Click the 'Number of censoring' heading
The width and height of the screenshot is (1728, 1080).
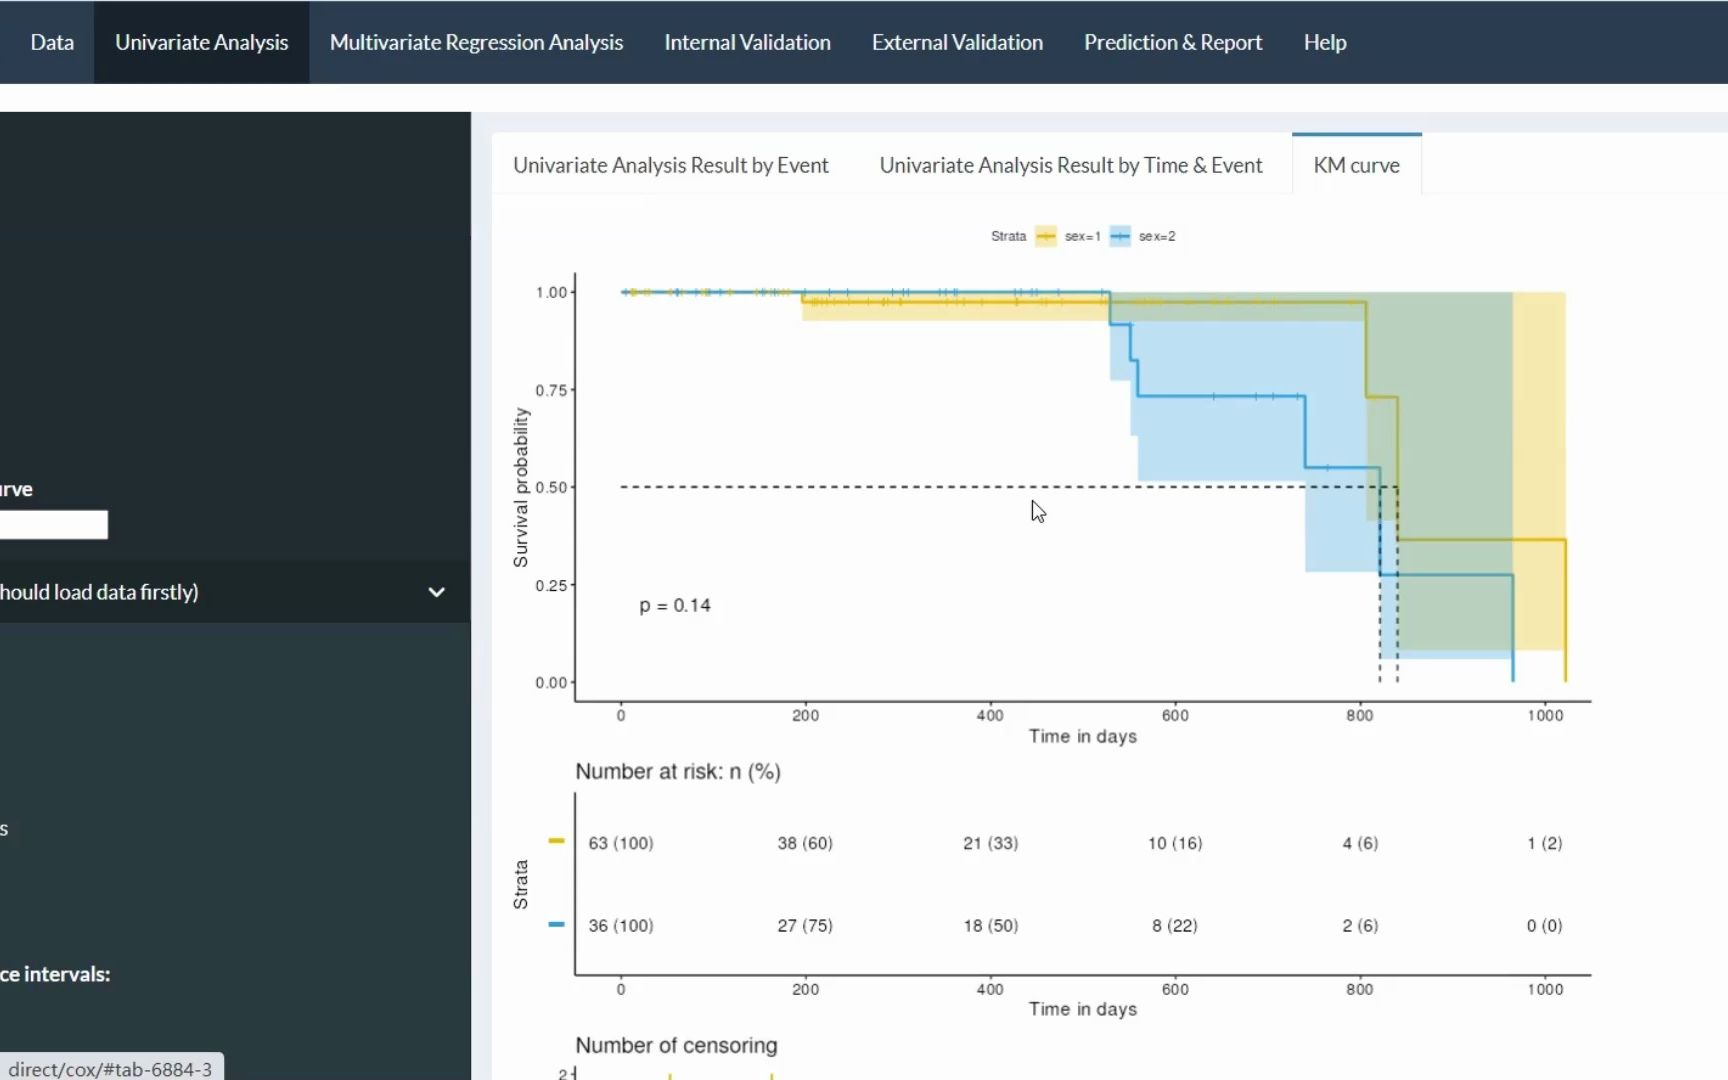coord(676,1045)
